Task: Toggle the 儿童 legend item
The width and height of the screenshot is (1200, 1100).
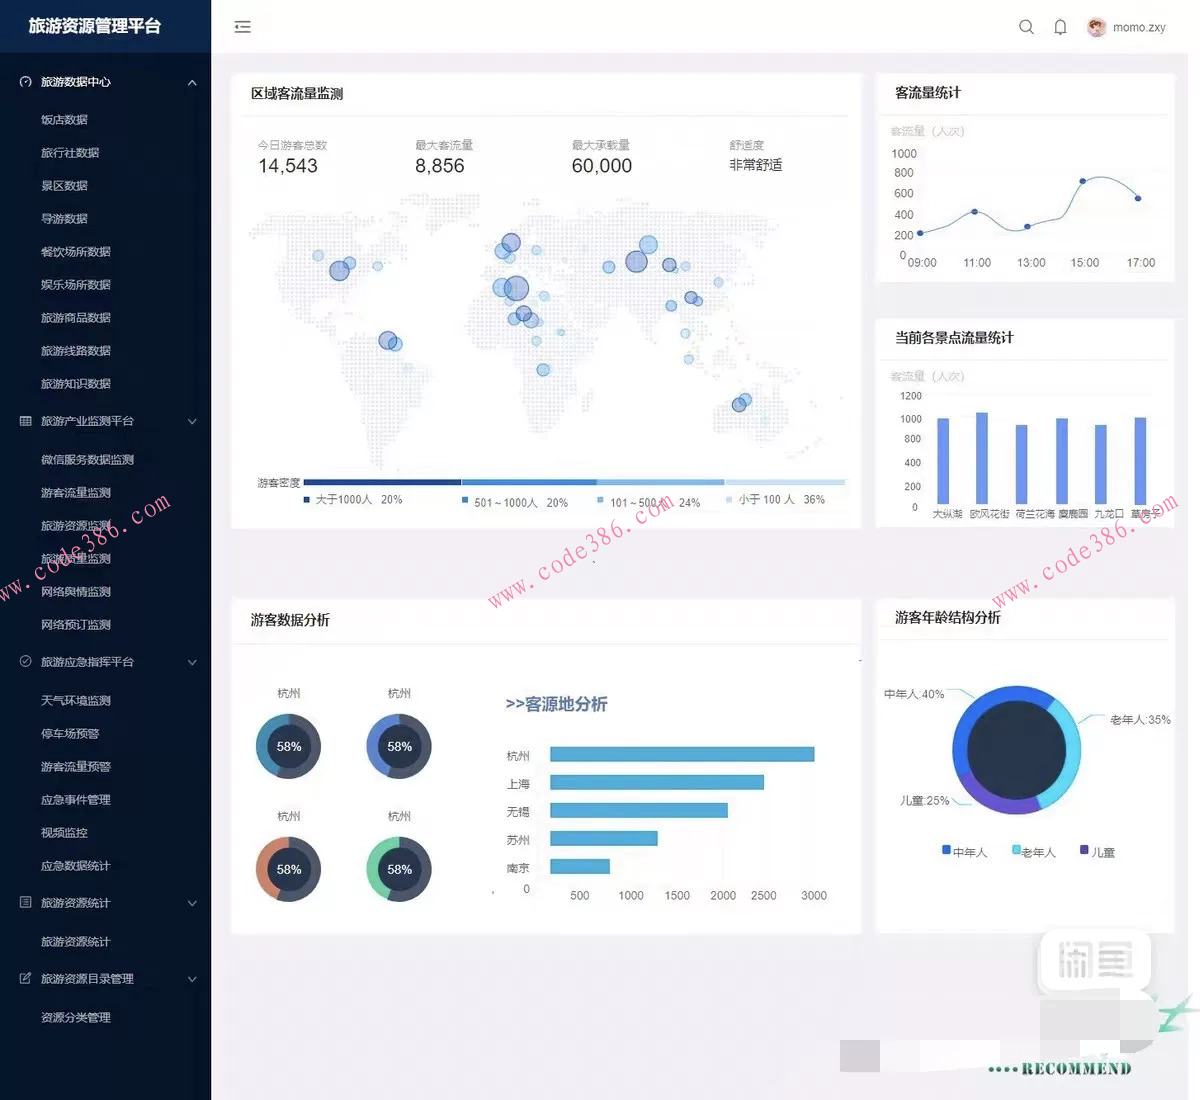Action: (1097, 852)
